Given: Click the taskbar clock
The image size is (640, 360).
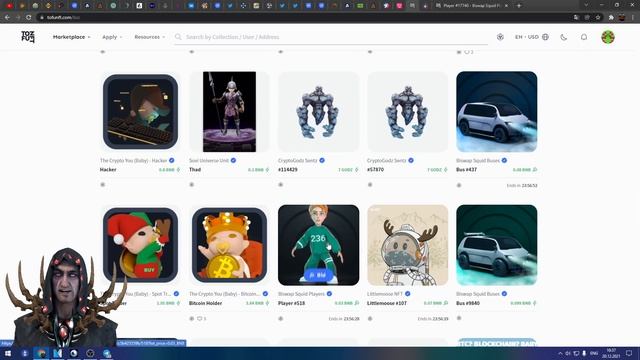Looking at the screenshot, I should pyautogui.click(x=611, y=353).
